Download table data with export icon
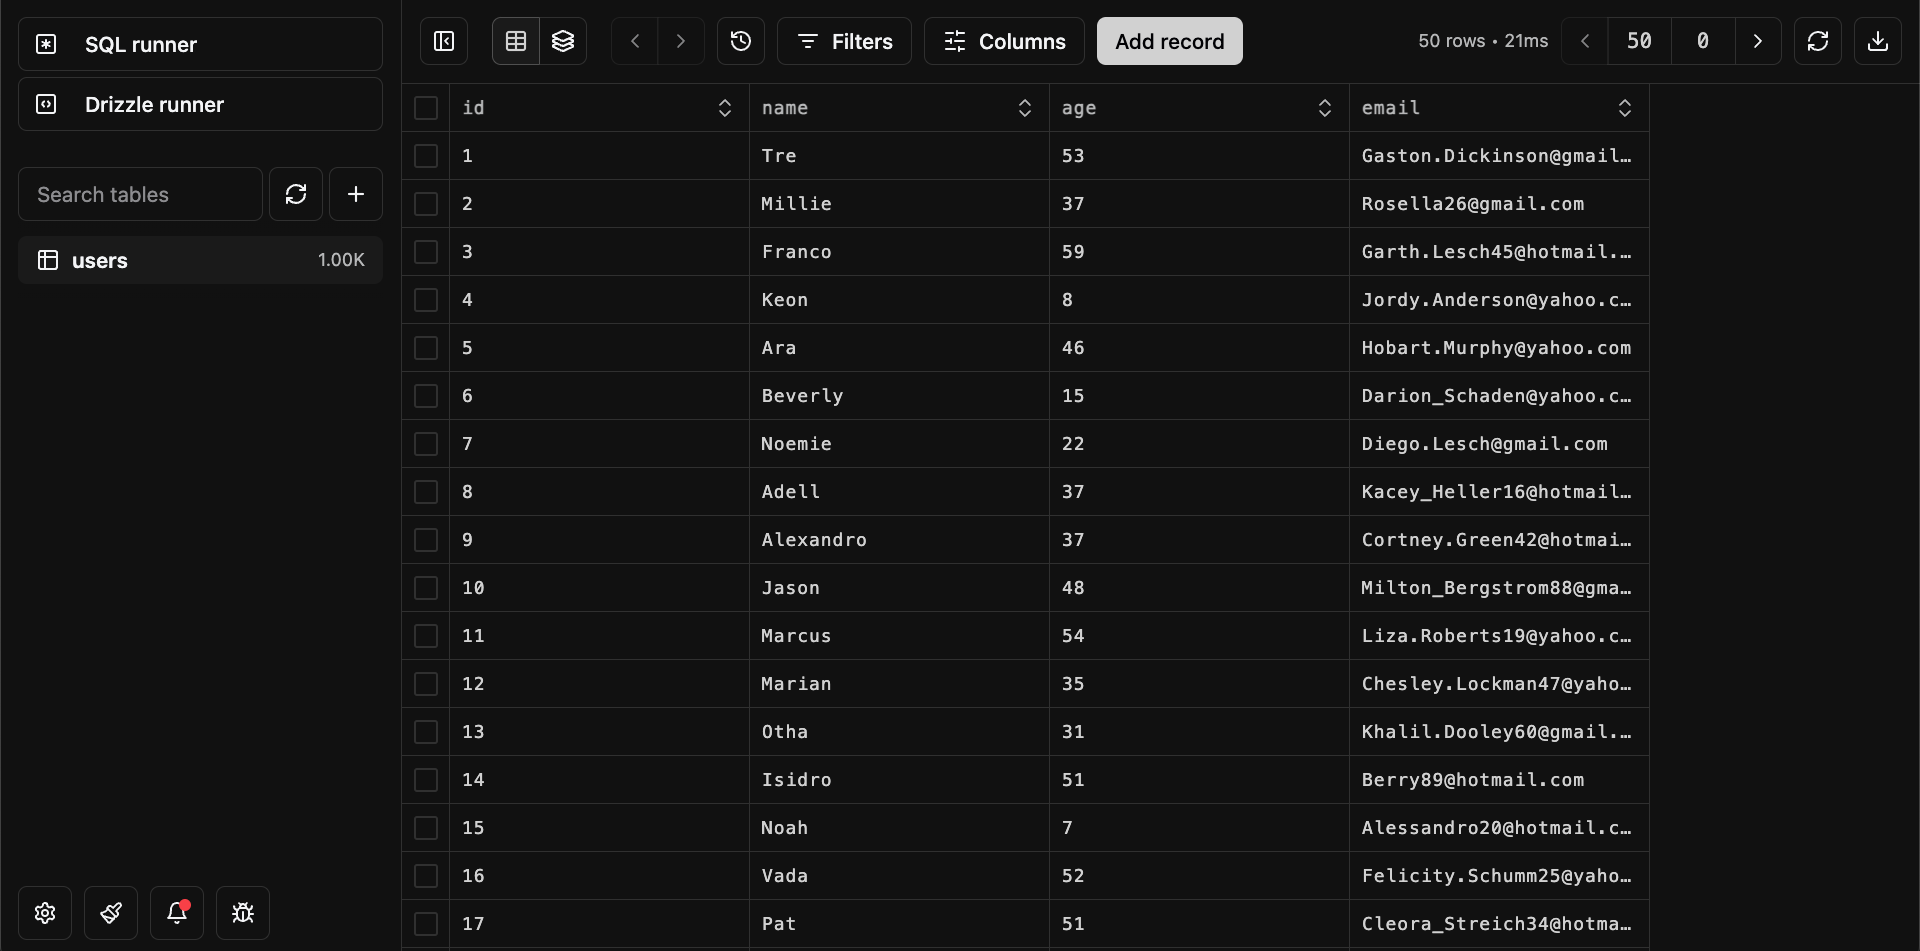Image resolution: width=1920 pixels, height=951 pixels. point(1878,41)
